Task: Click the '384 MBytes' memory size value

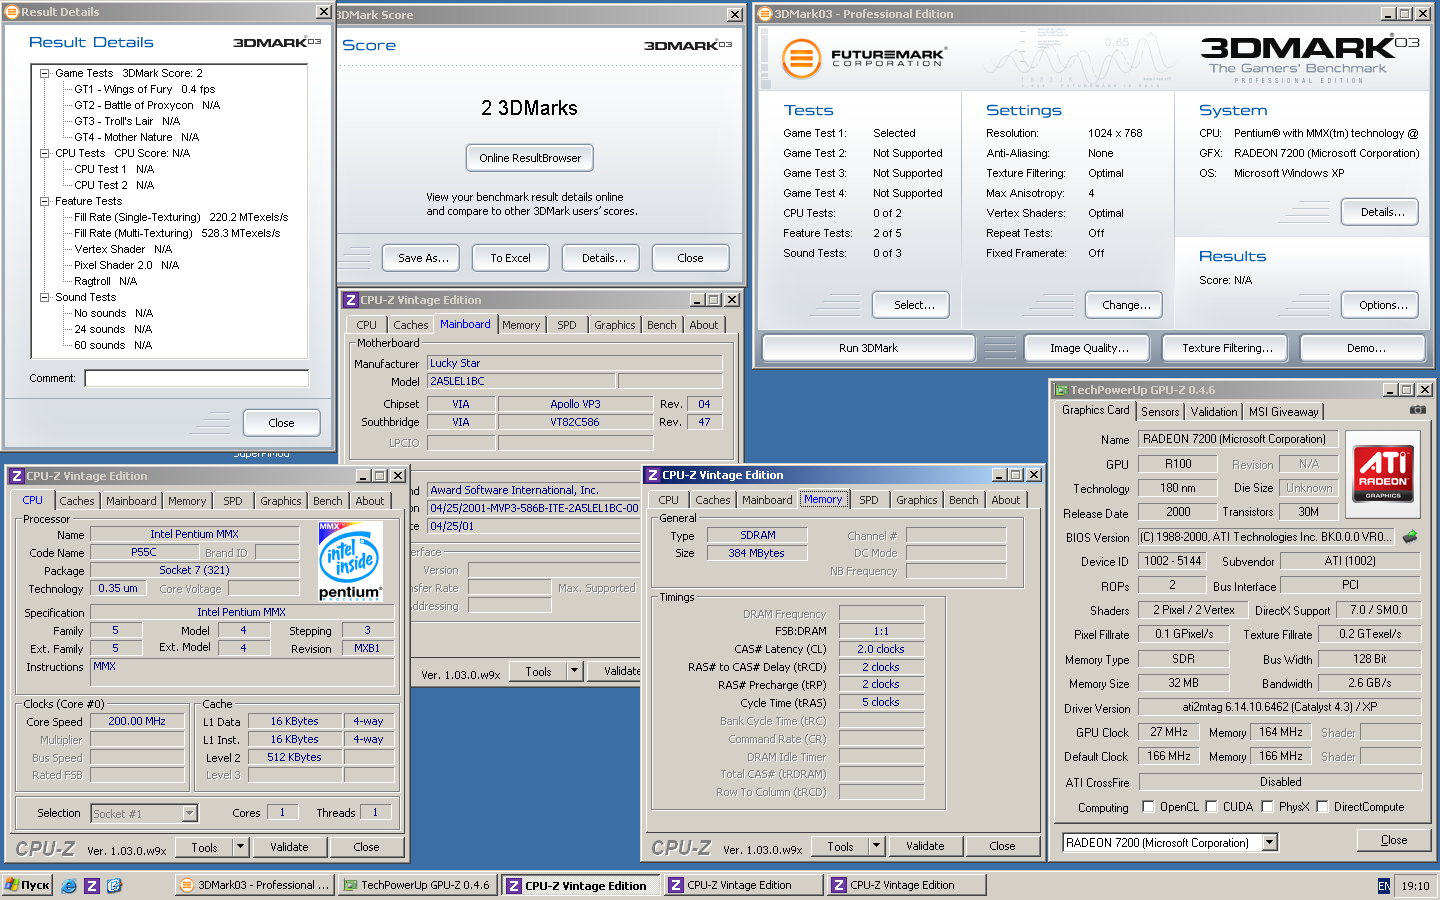Action: 756,553
